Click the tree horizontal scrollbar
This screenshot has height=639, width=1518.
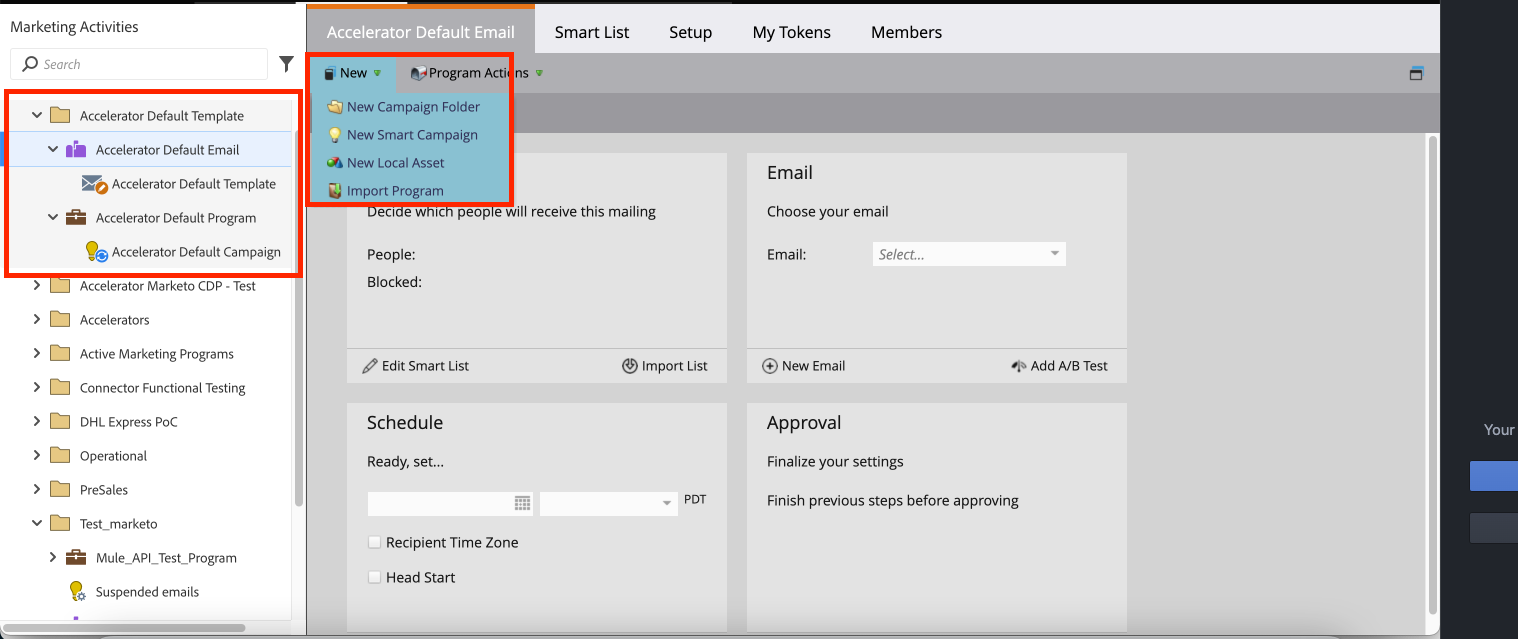(x=125, y=628)
